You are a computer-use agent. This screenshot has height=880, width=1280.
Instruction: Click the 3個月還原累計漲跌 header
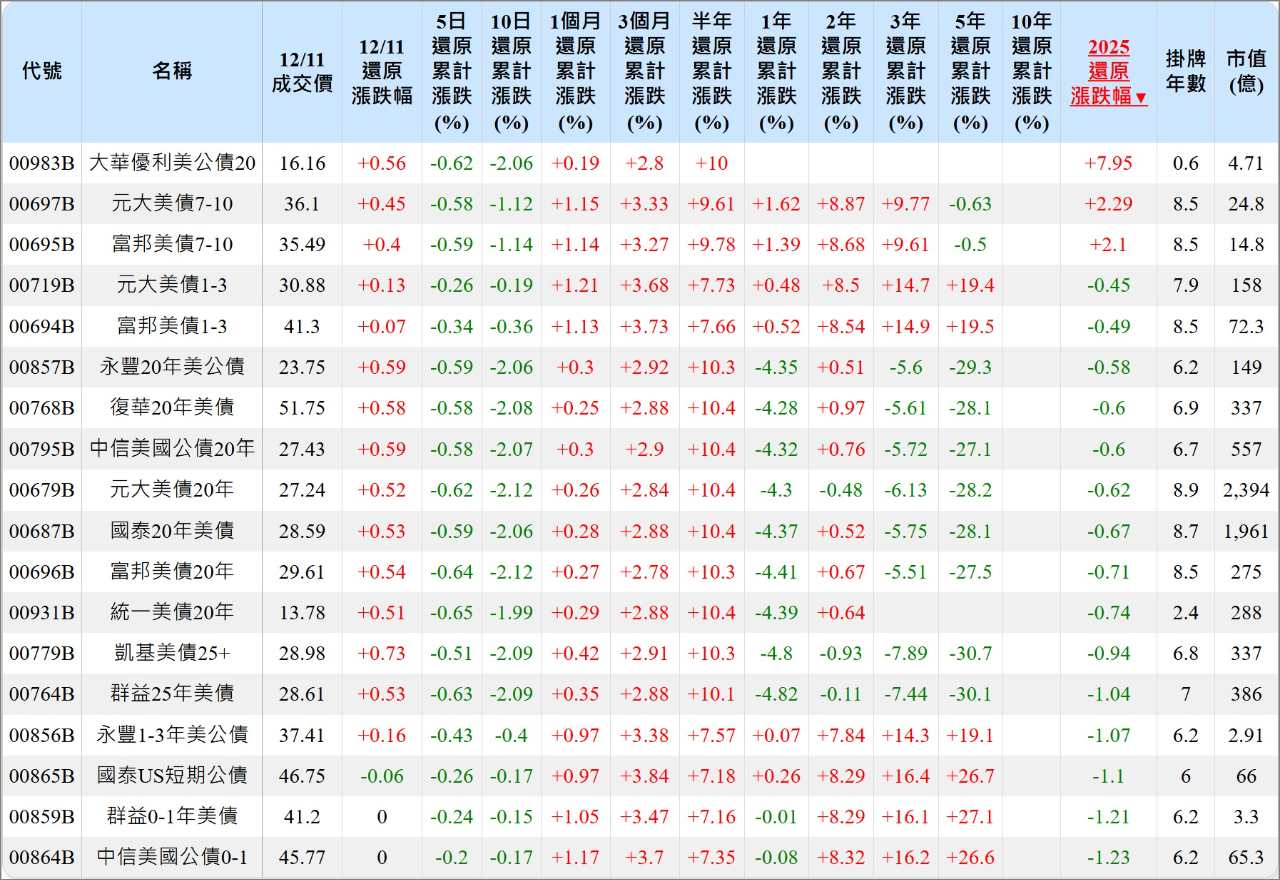tap(645, 74)
